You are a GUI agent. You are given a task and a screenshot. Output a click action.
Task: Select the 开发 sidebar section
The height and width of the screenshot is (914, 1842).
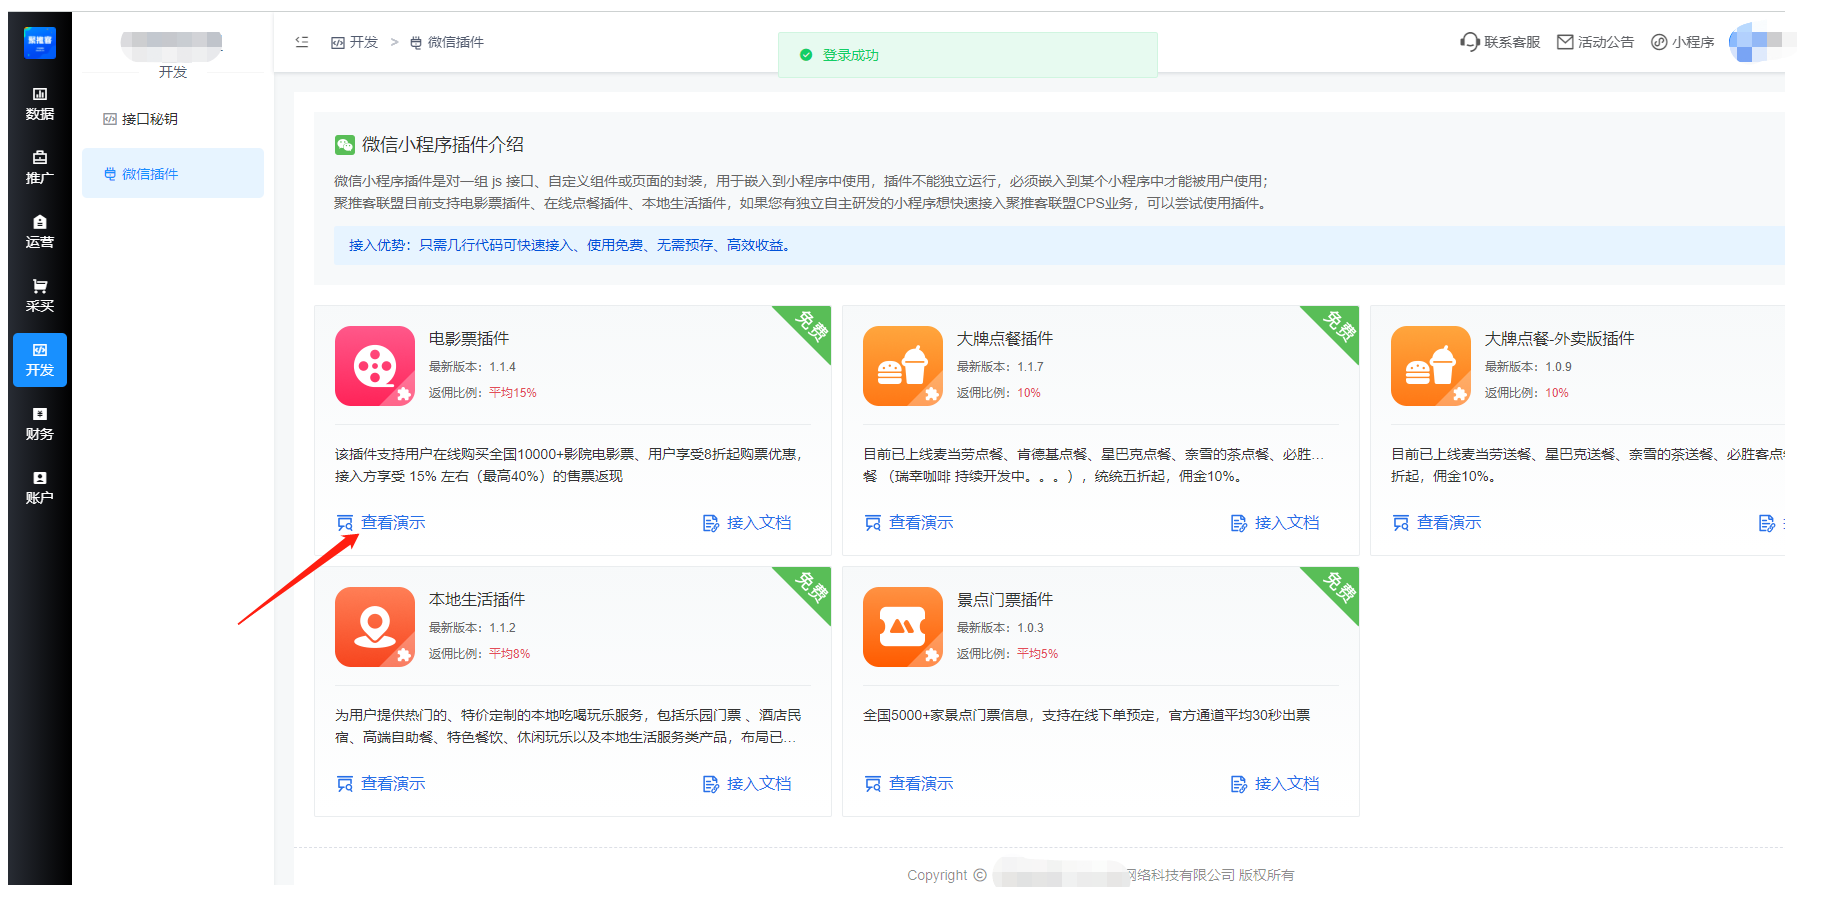pyautogui.click(x=40, y=360)
